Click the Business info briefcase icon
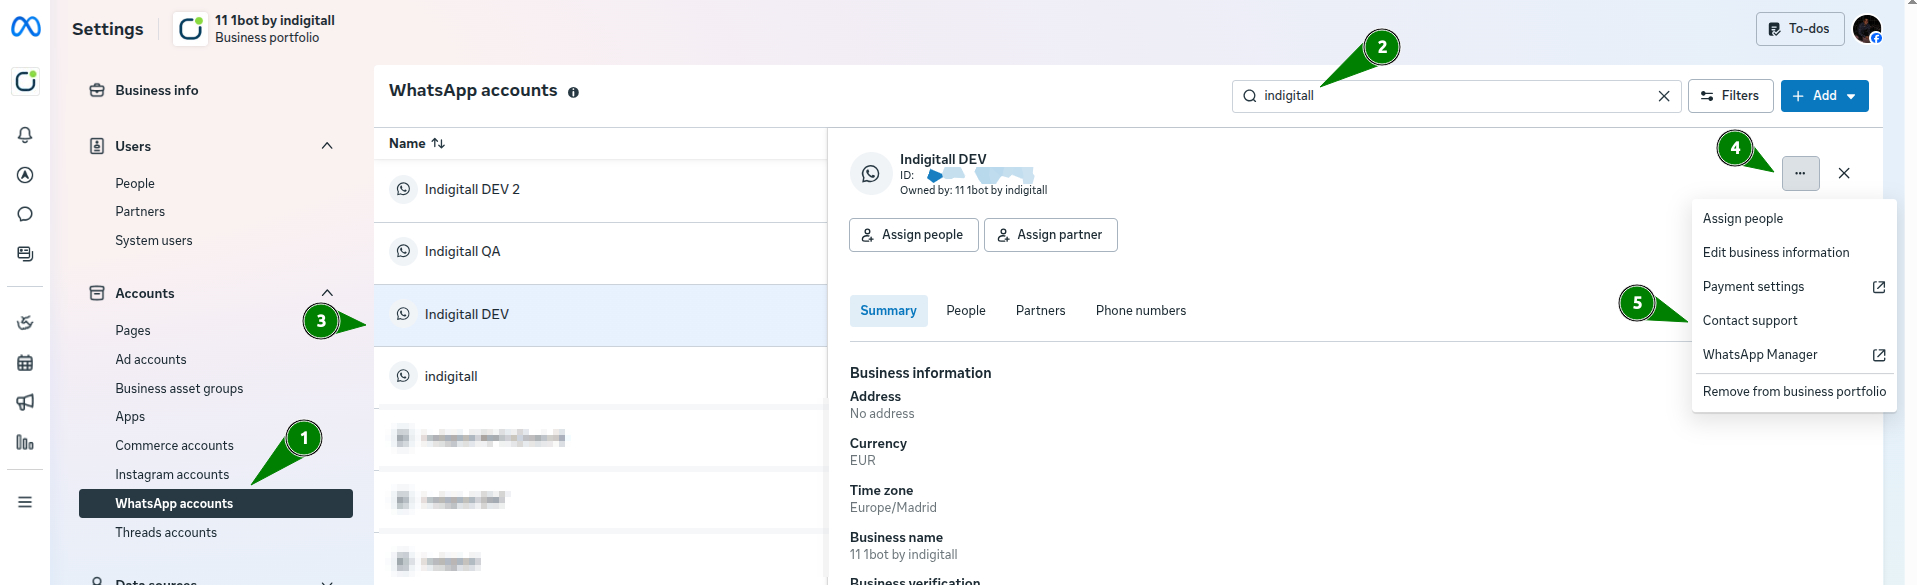Image resolution: width=1917 pixels, height=585 pixels. [x=97, y=90]
